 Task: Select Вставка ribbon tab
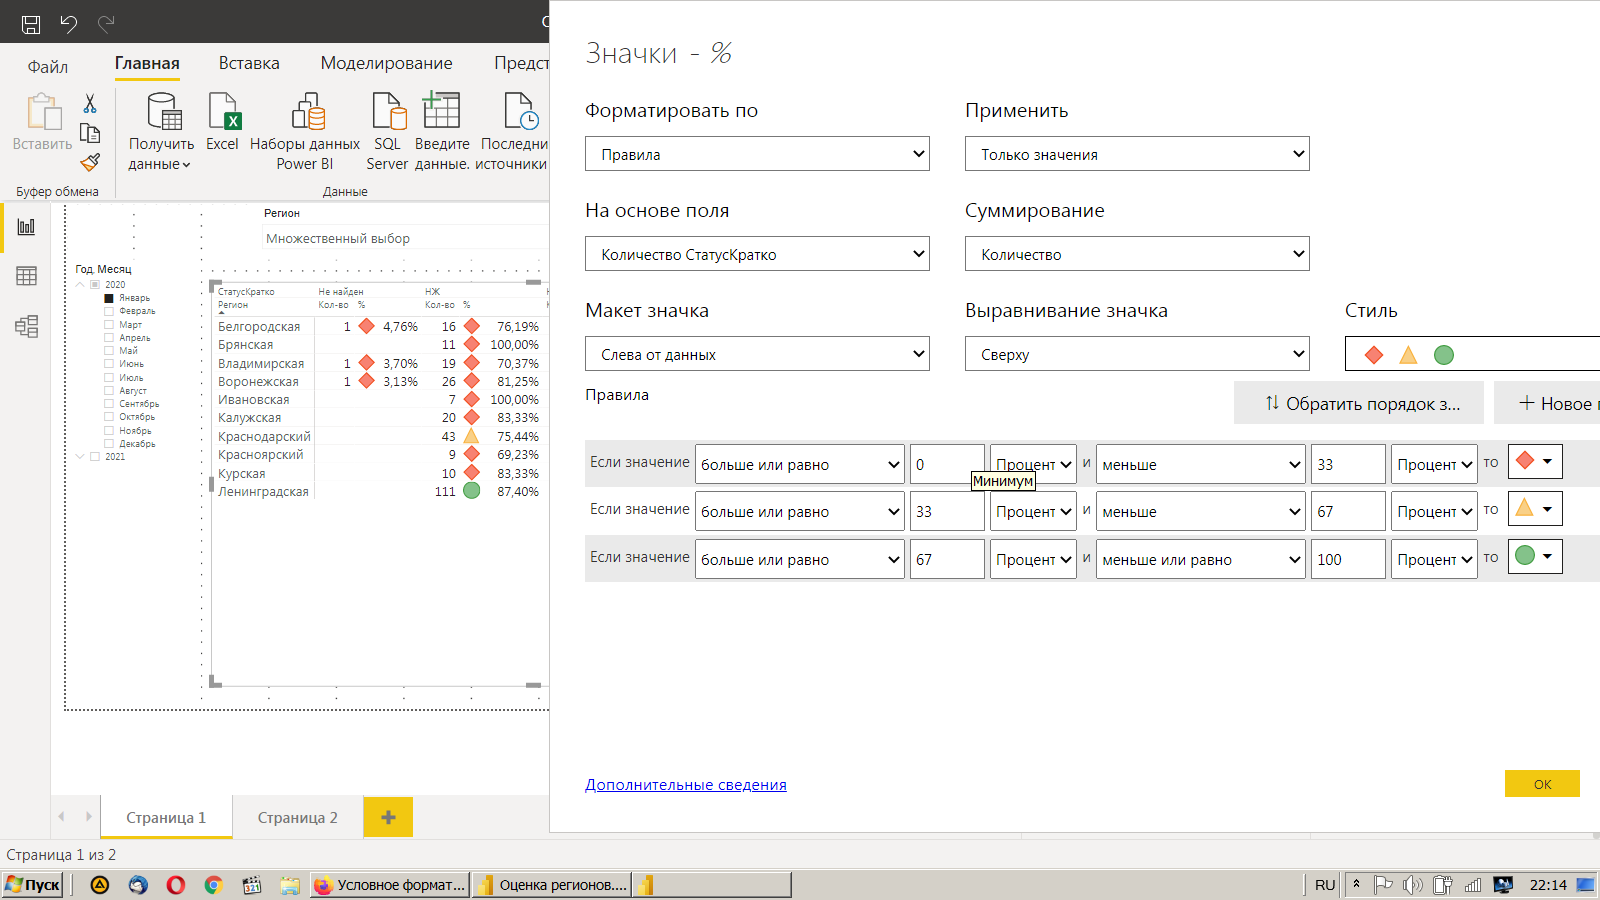pos(249,63)
